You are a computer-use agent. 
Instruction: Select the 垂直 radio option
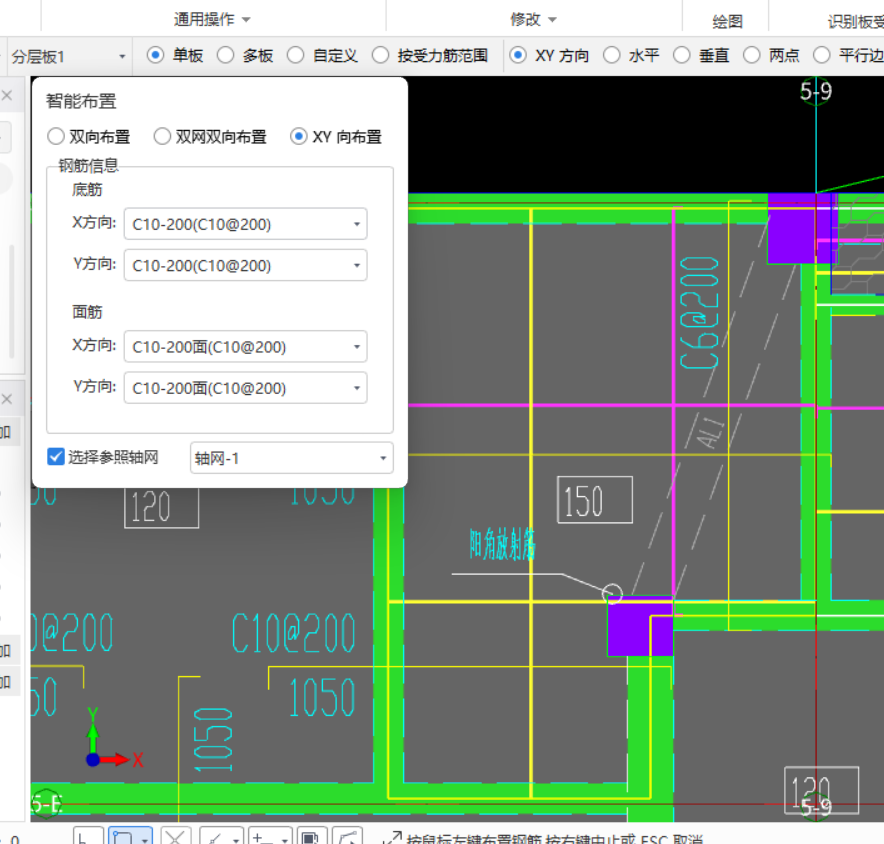pos(682,55)
